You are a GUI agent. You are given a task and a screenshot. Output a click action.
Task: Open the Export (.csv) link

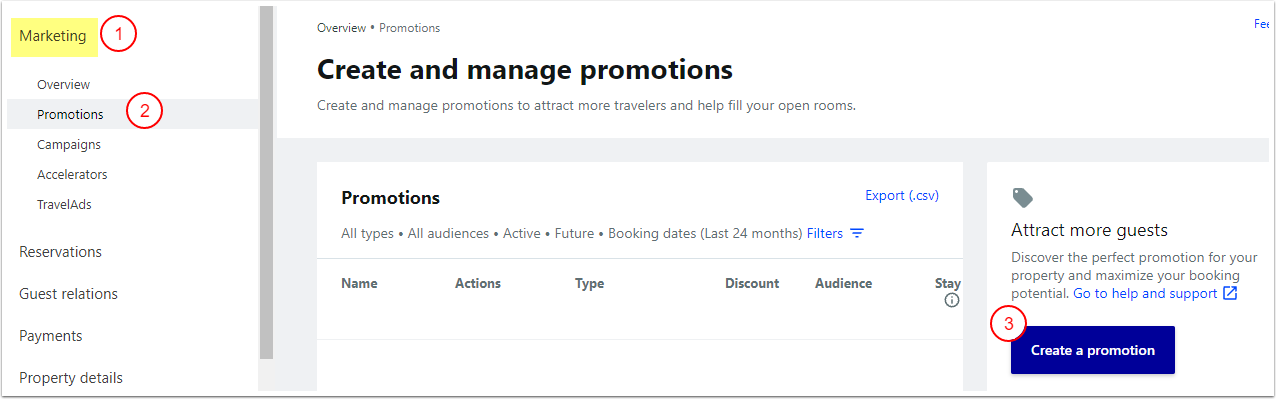click(x=902, y=195)
